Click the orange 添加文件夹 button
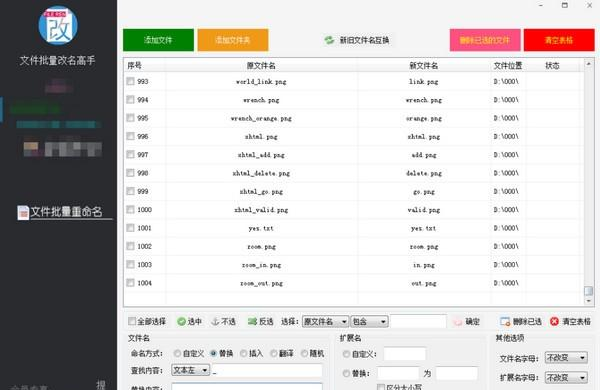This screenshot has height=390, width=600. [x=233, y=40]
